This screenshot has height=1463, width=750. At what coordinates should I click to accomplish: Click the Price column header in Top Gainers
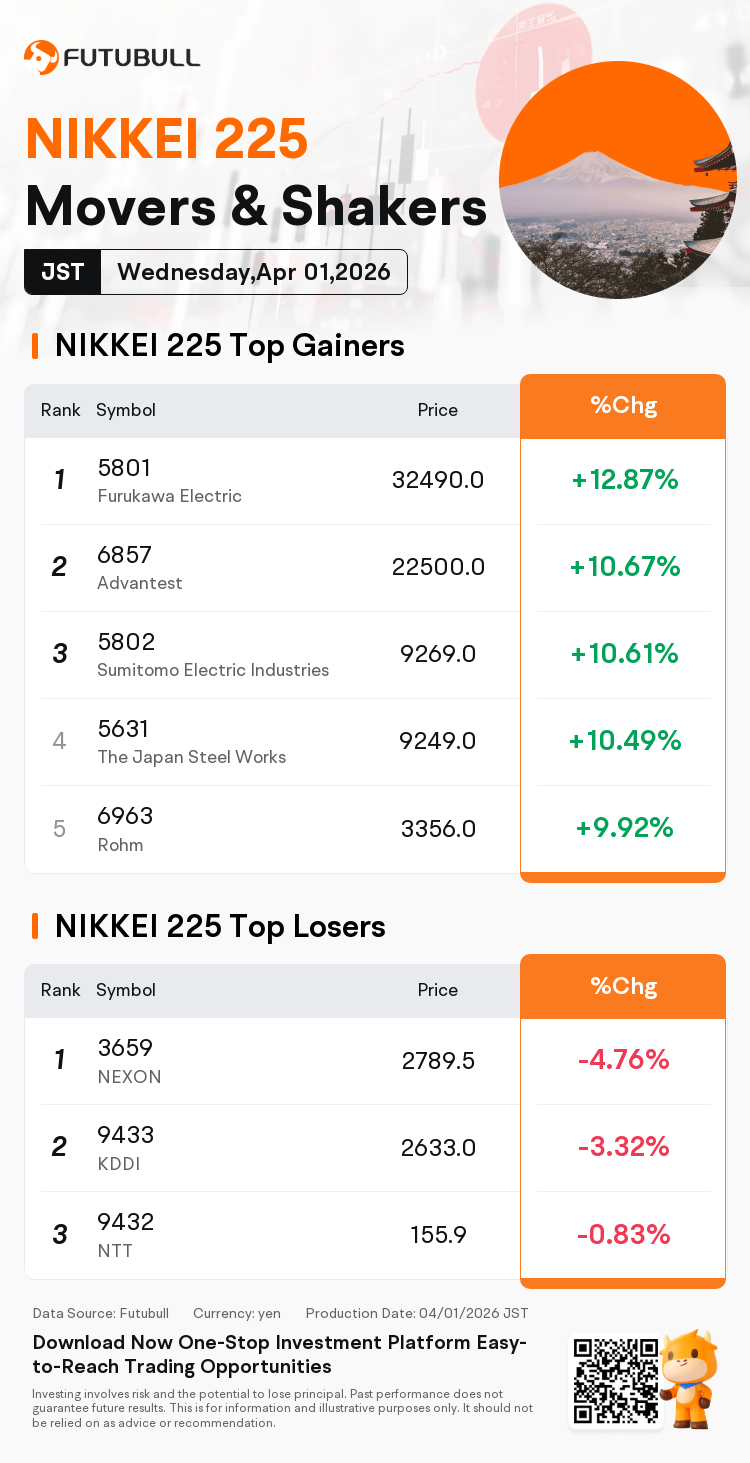438,410
